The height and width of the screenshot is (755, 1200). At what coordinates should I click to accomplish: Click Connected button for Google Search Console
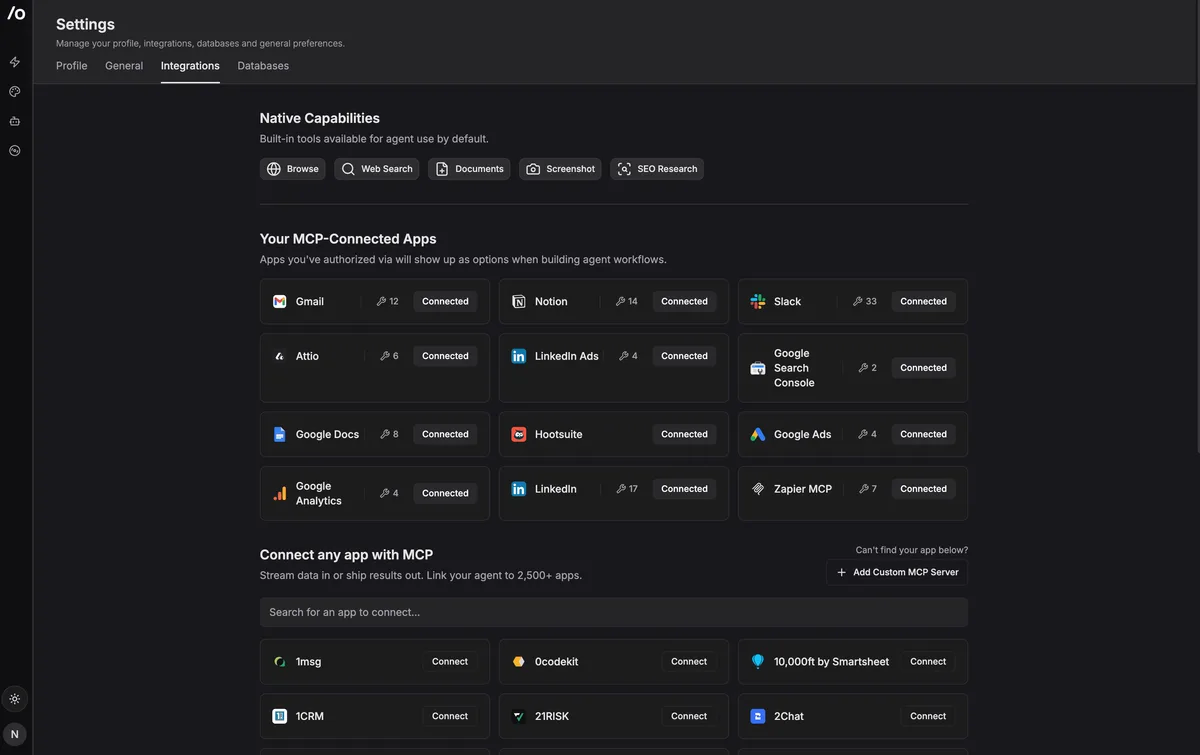point(923,368)
